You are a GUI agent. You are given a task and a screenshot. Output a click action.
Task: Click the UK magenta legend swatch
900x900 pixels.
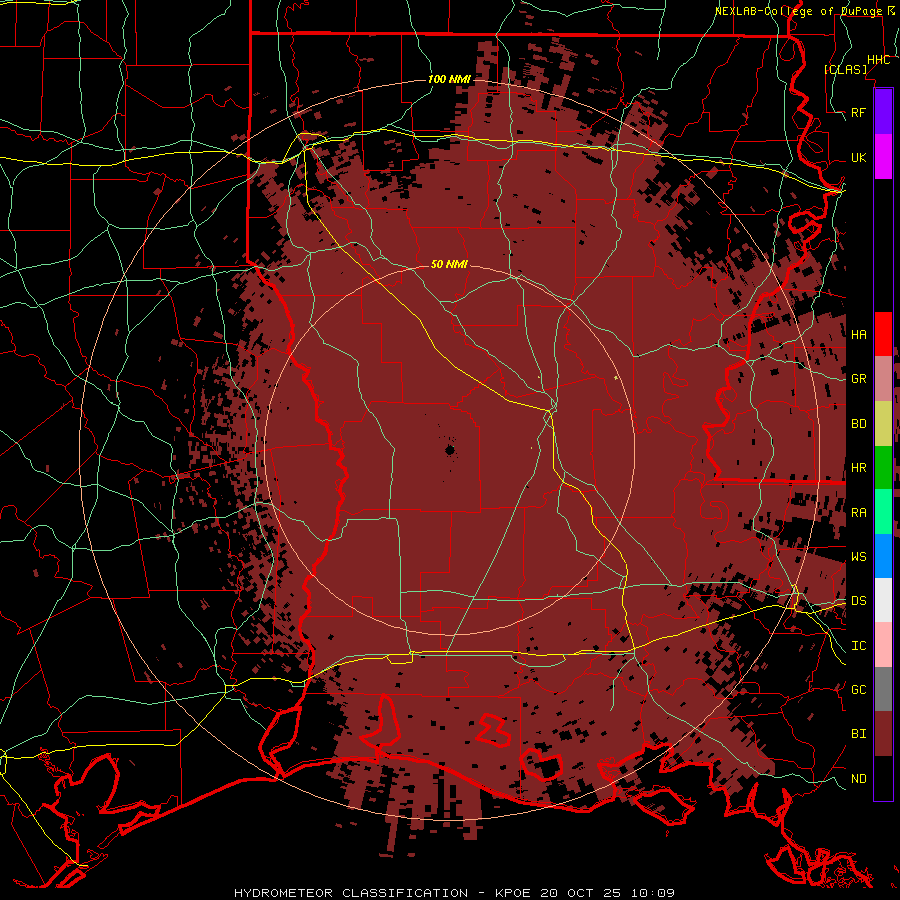click(x=883, y=157)
